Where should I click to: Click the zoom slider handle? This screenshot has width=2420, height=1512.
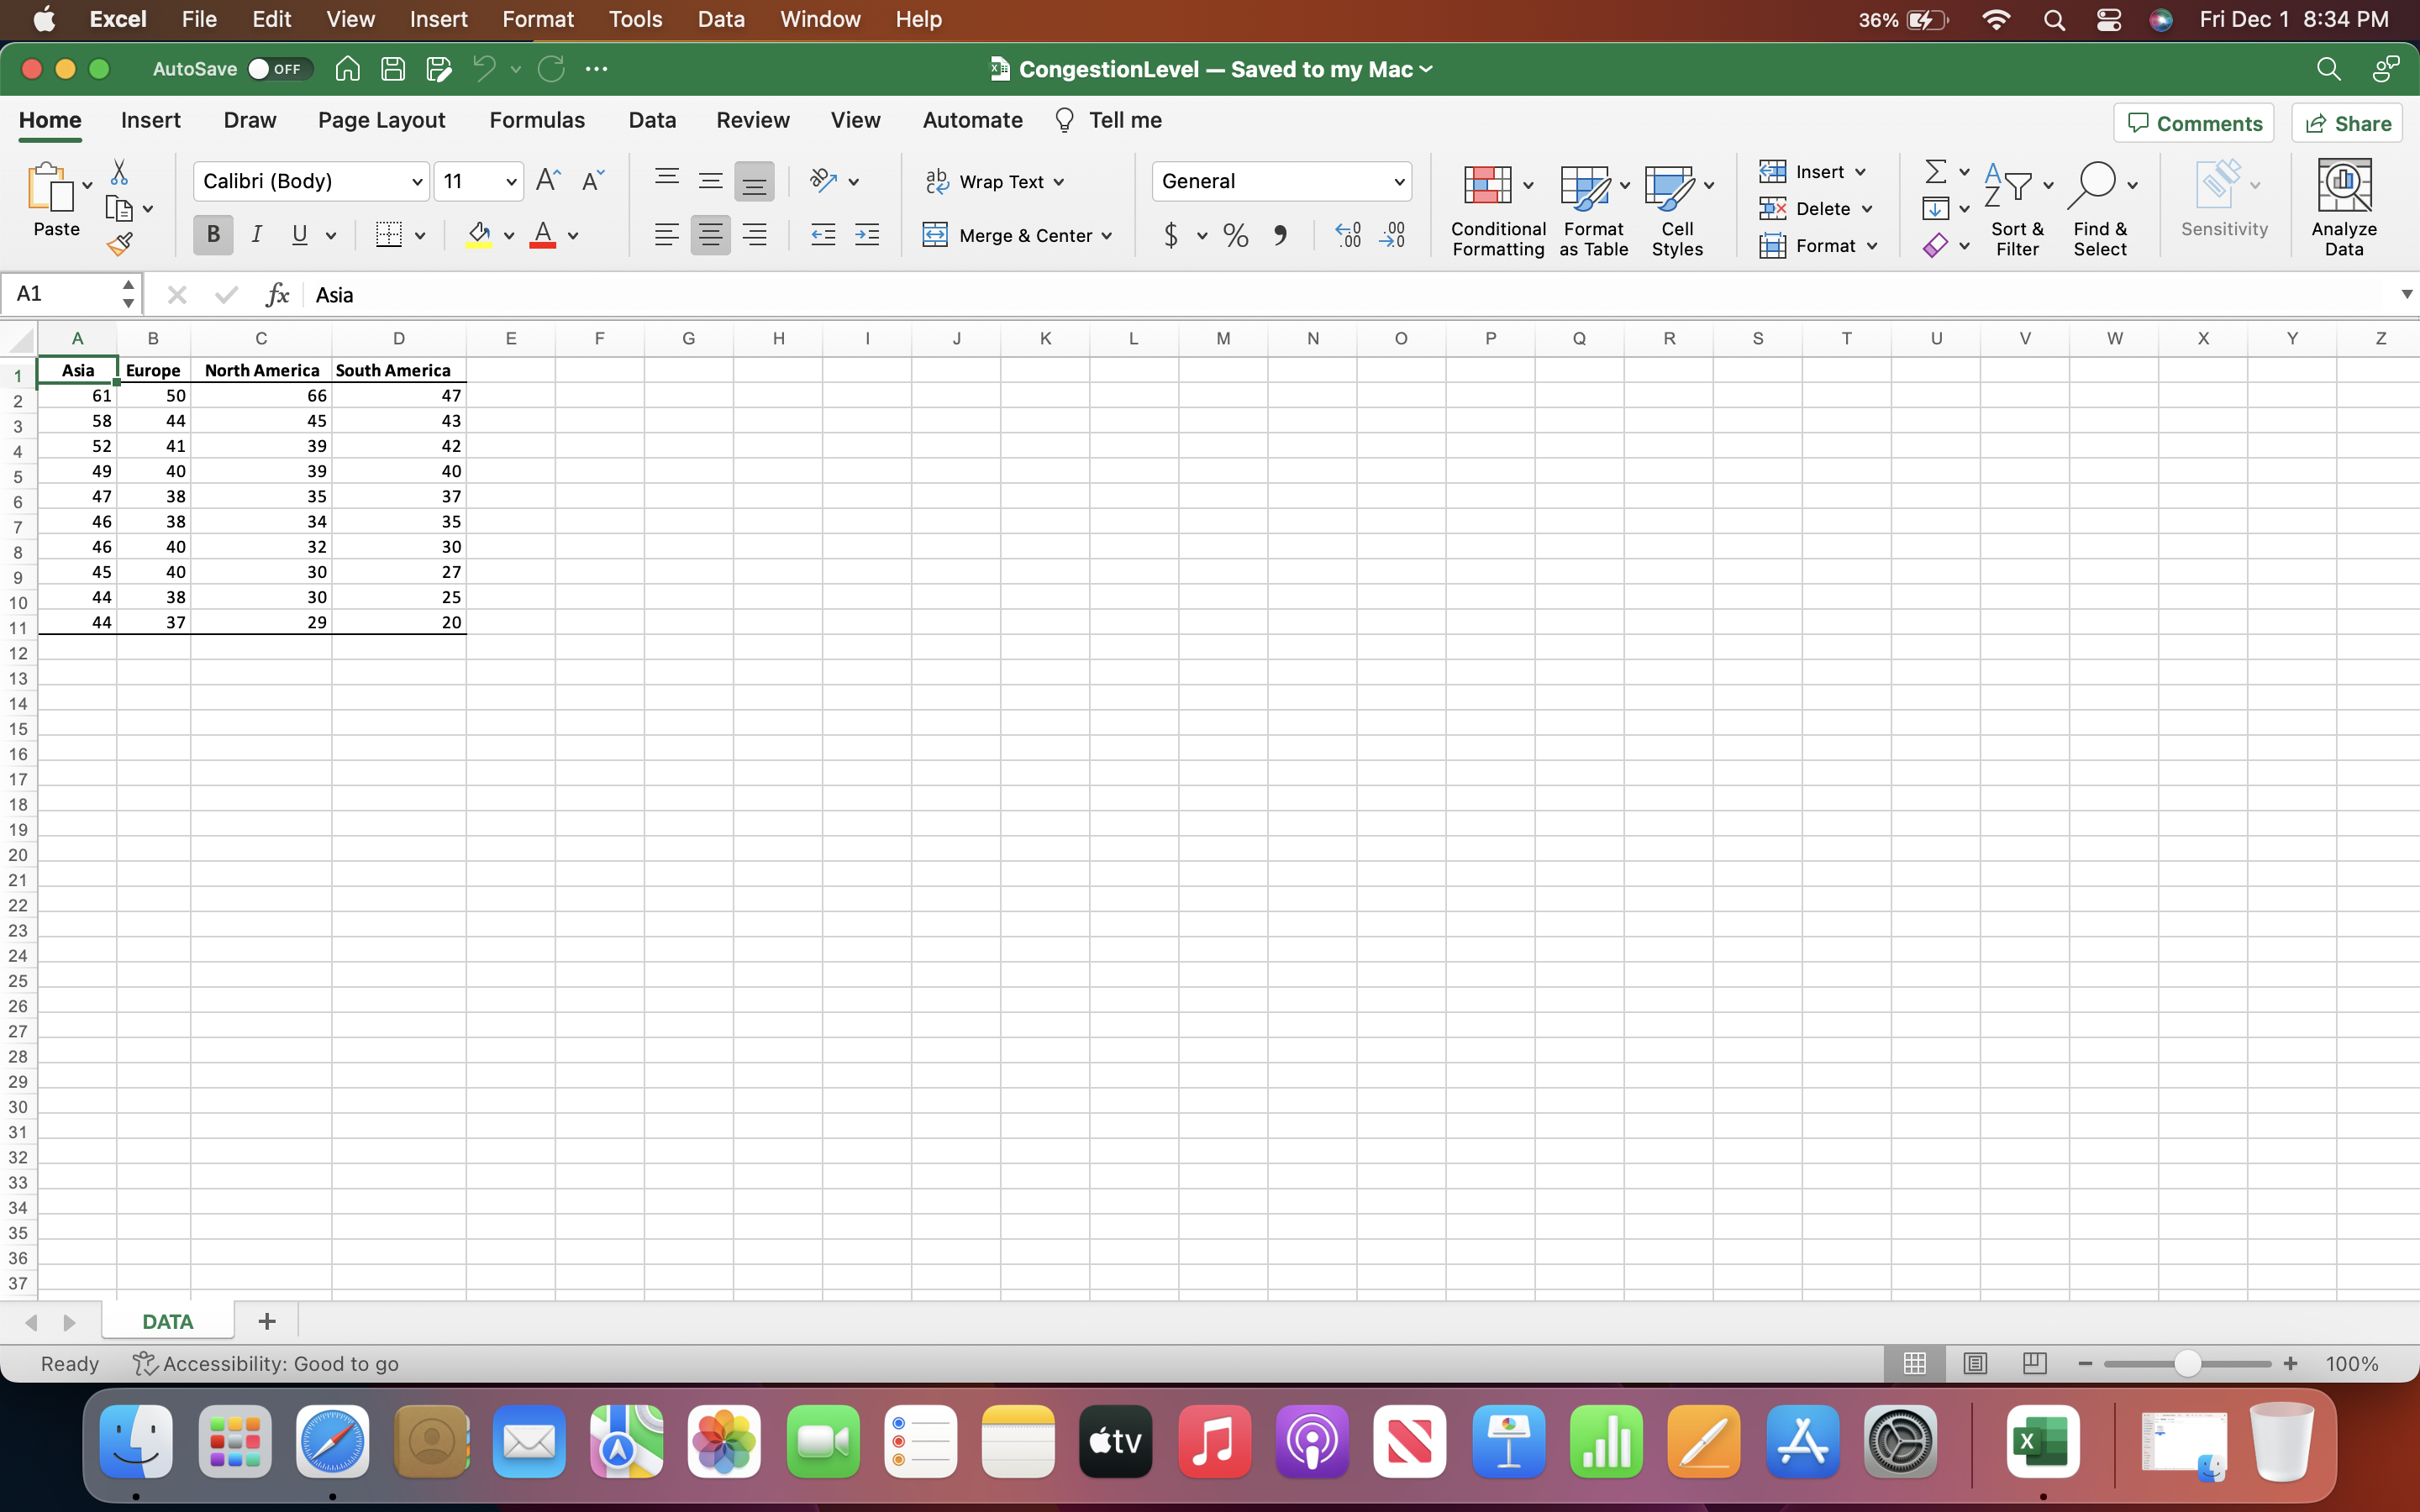pyautogui.click(x=2187, y=1364)
